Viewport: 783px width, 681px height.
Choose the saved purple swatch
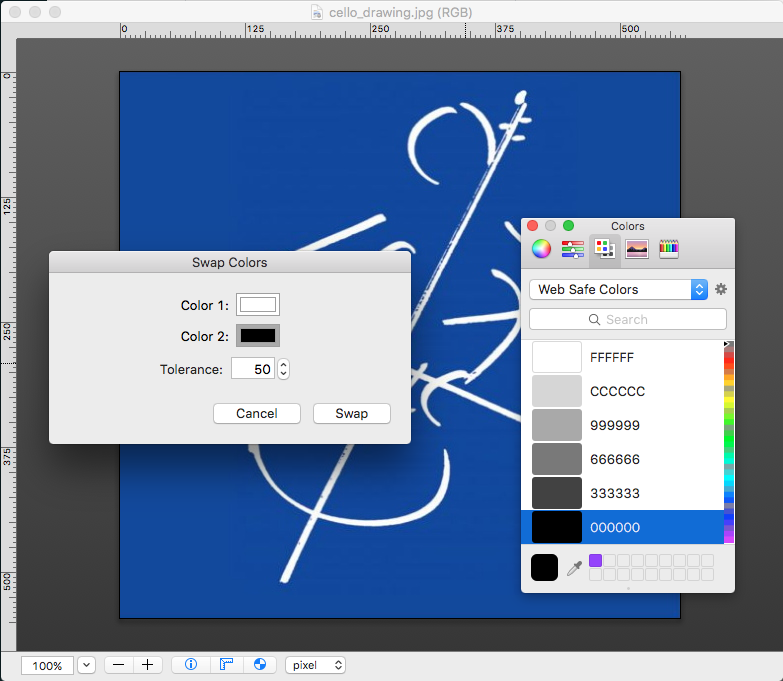click(x=595, y=560)
